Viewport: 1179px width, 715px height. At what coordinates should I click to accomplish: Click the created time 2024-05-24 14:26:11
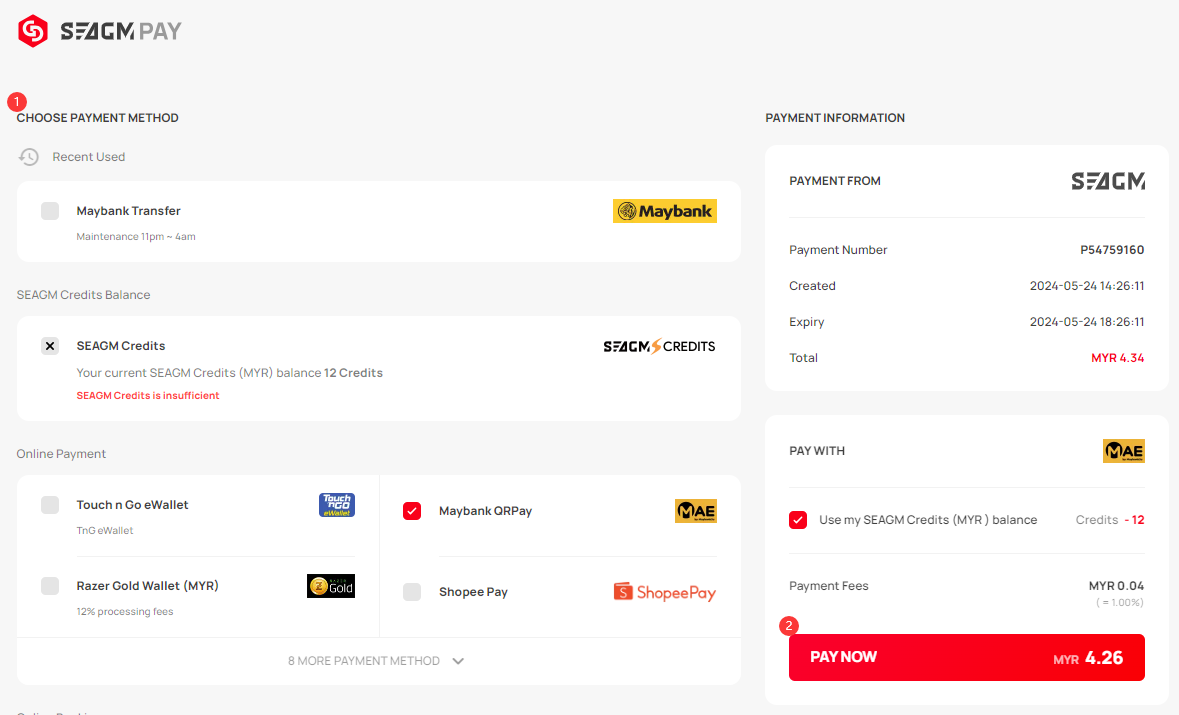coord(1087,286)
